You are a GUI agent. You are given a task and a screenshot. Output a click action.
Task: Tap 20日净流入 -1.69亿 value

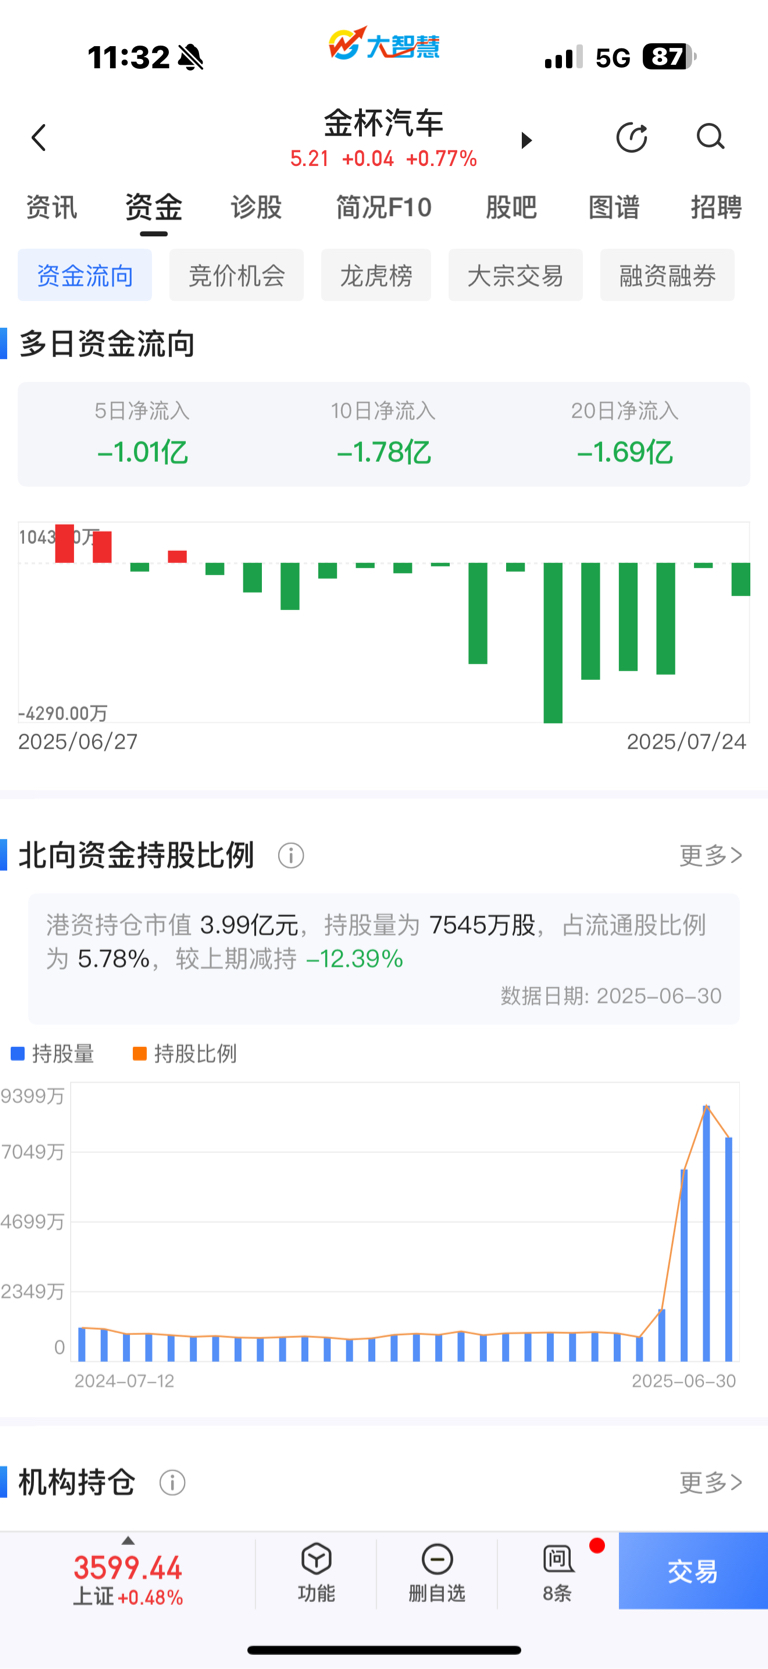pyautogui.click(x=625, y=452)
